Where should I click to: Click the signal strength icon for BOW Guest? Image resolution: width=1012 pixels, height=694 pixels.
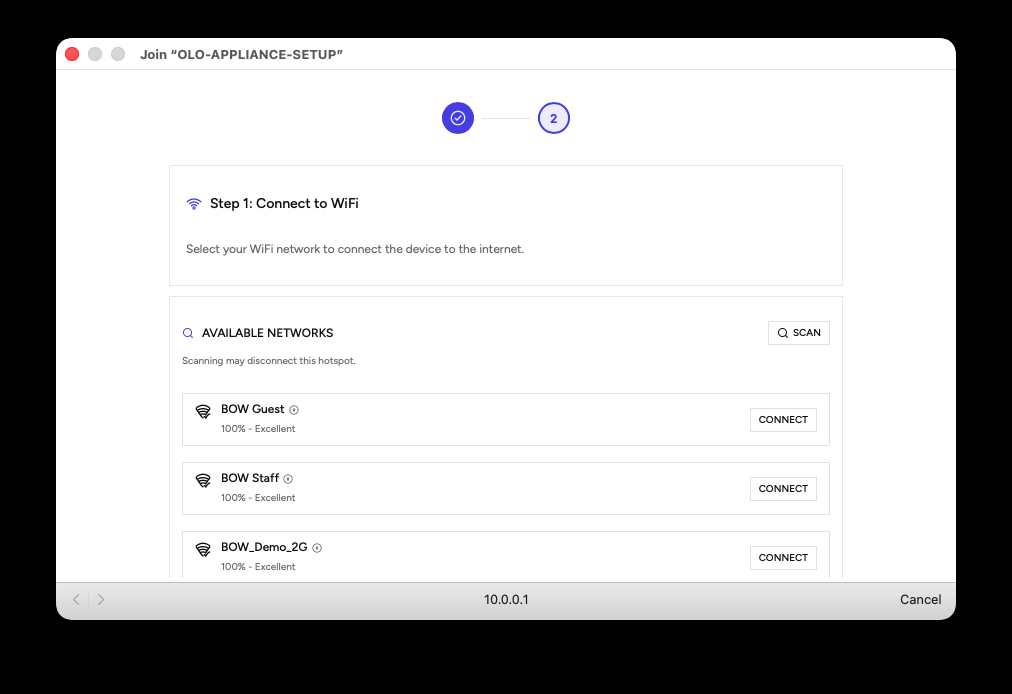203,409
